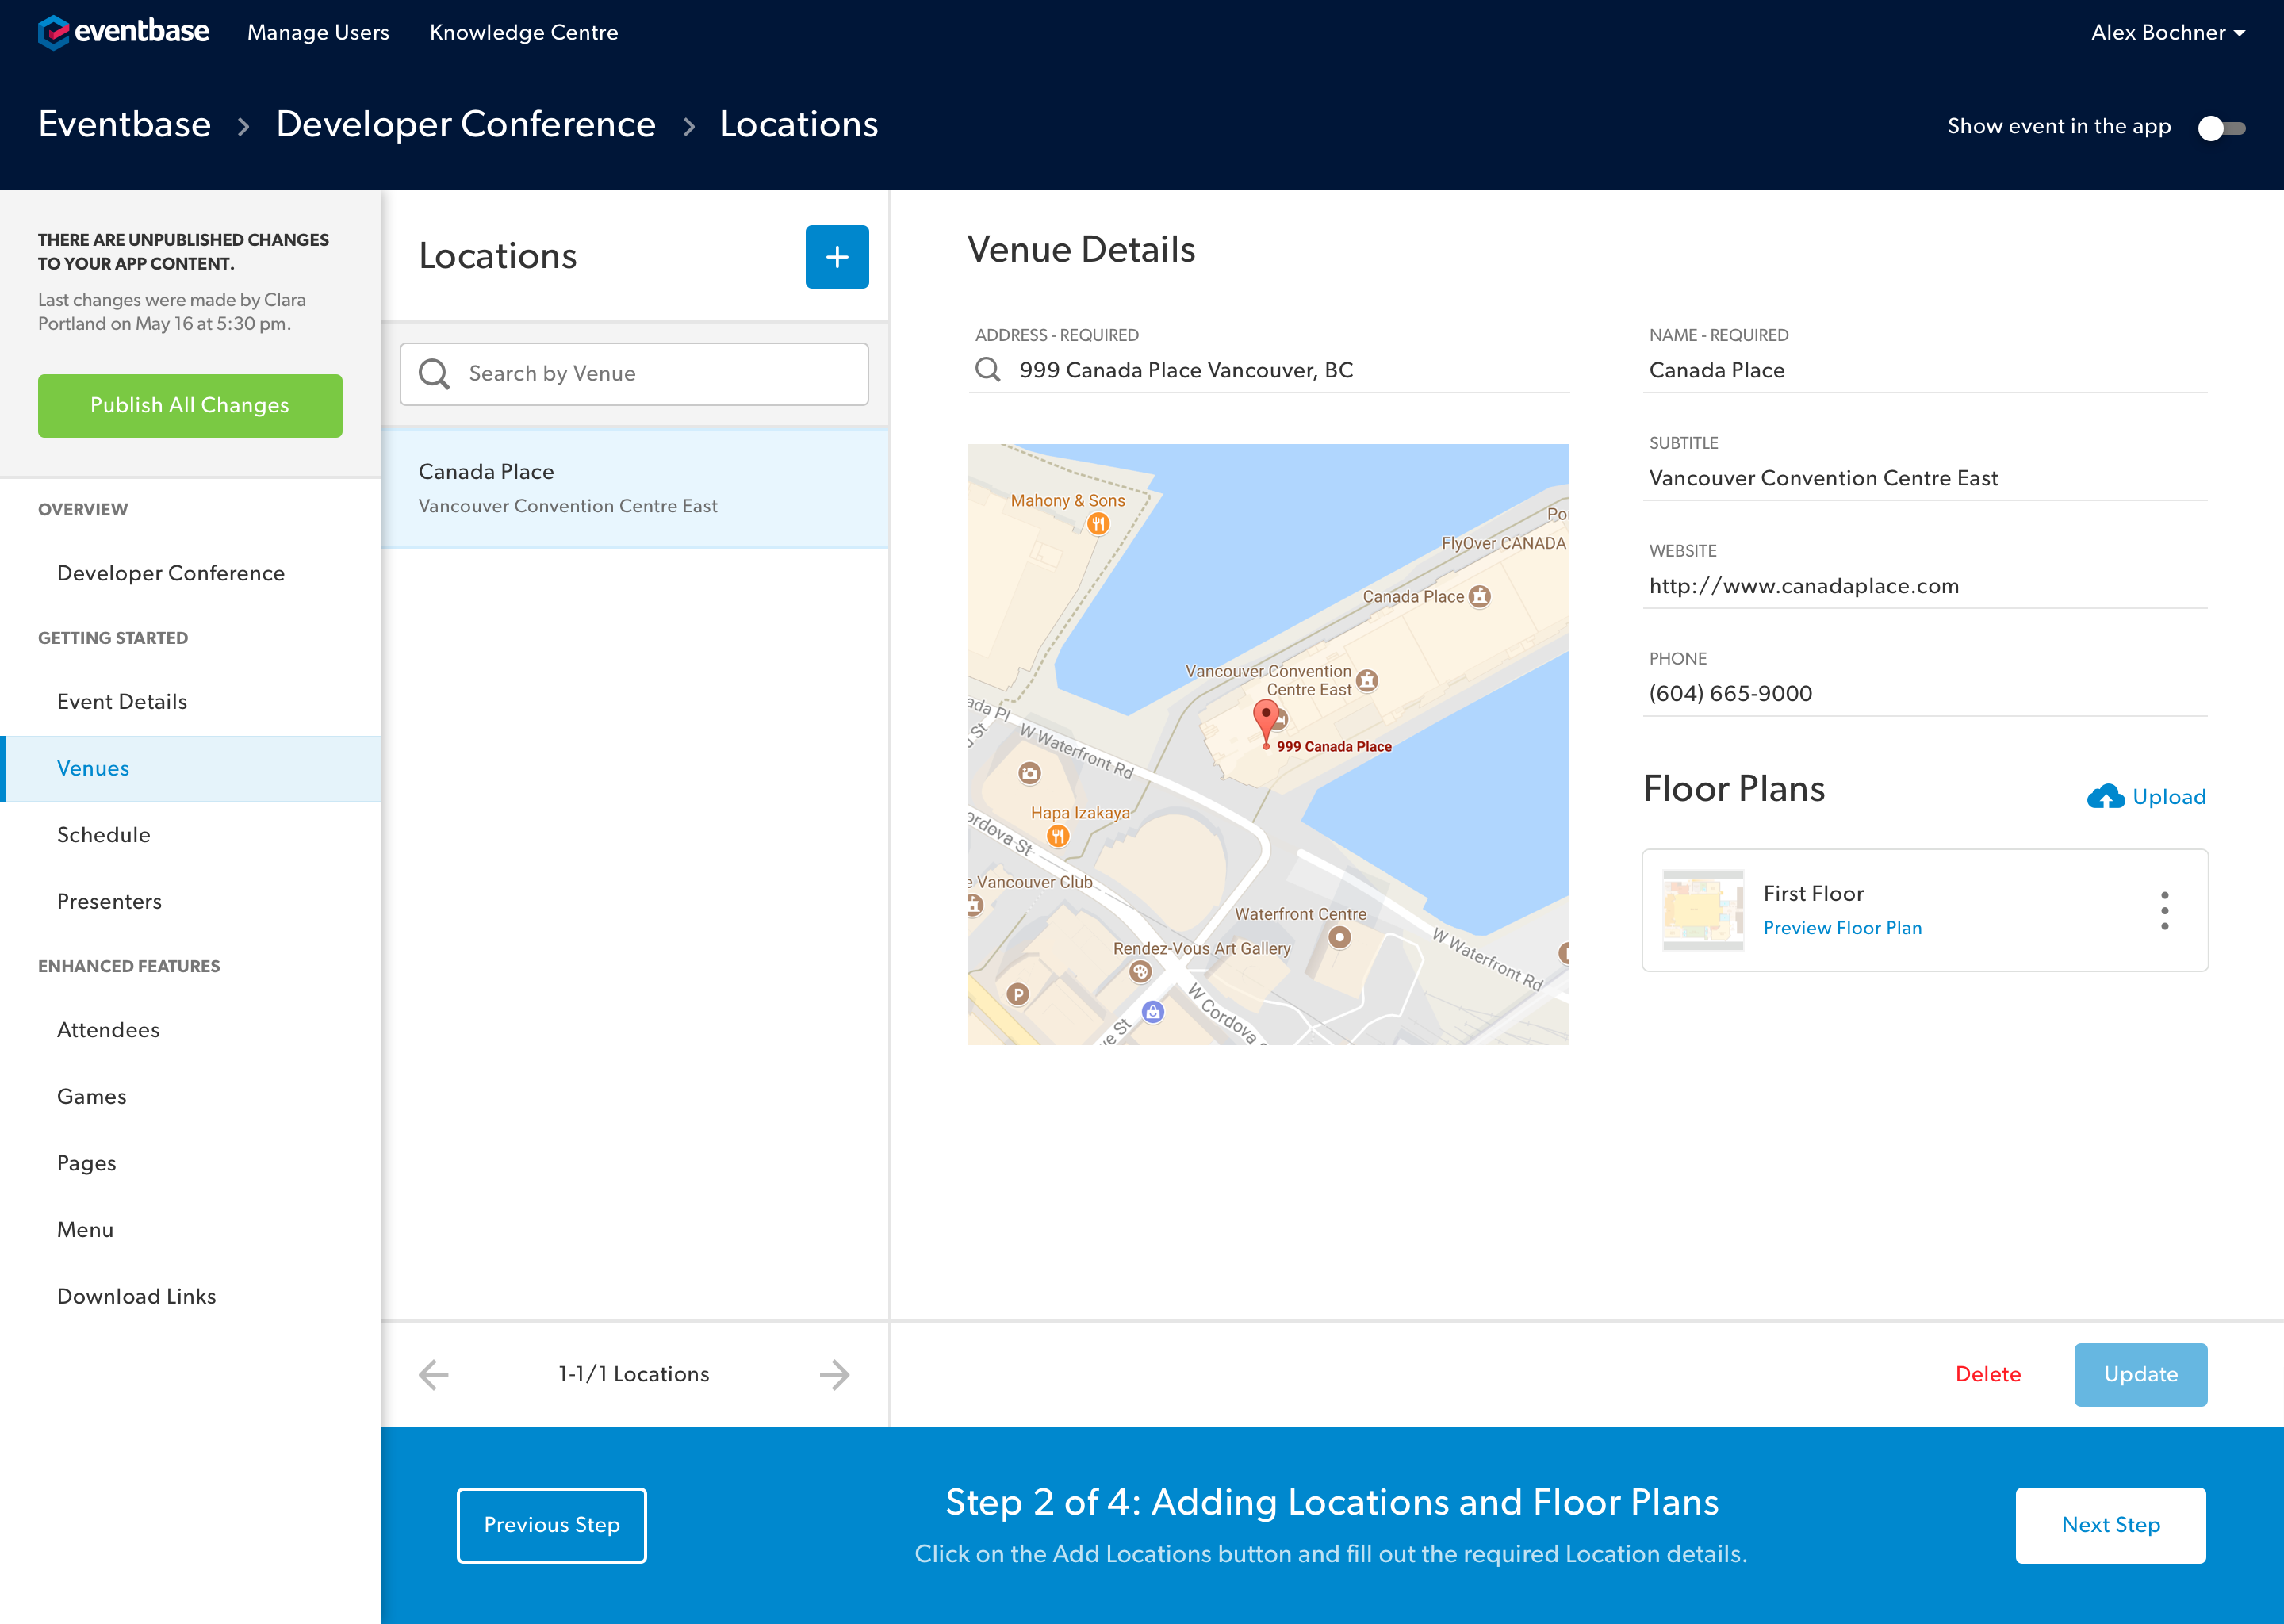Click the address field 999 Canada Place
The width and height of the screenshot is (2284, 1624).
pyautogui.click(x=1268, y=370)
